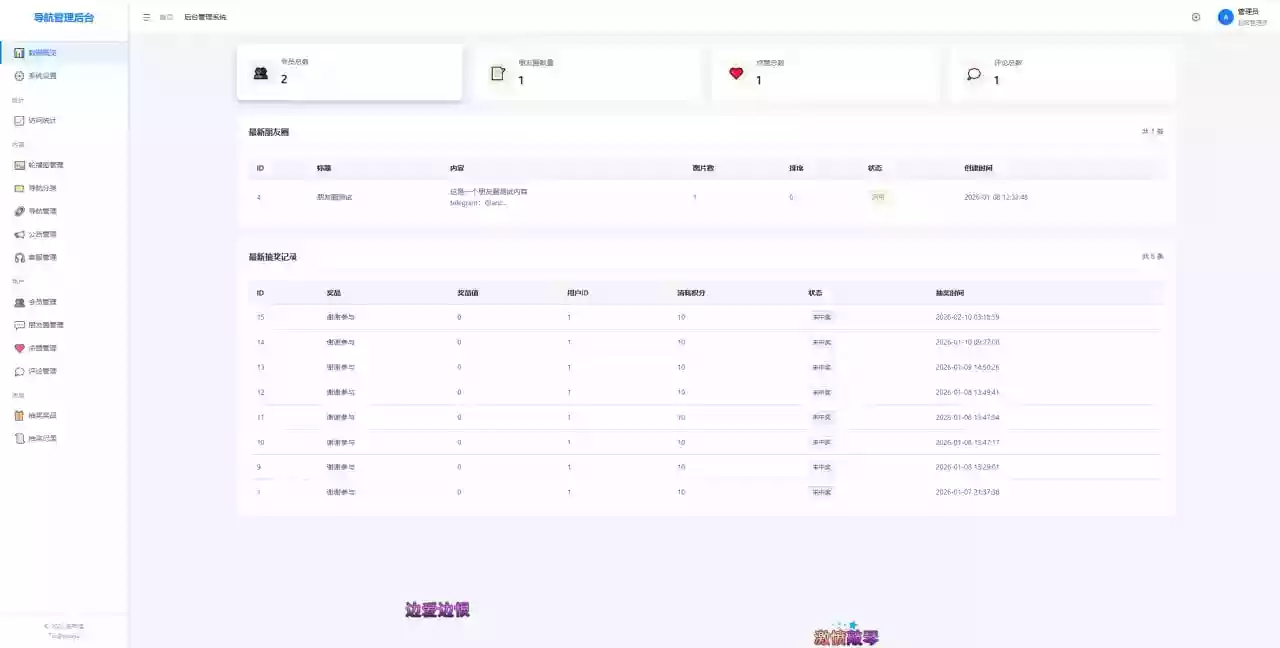Go to 会员管理 menu item
This screenshot has height=648, width=1280.
coord(42,302)
